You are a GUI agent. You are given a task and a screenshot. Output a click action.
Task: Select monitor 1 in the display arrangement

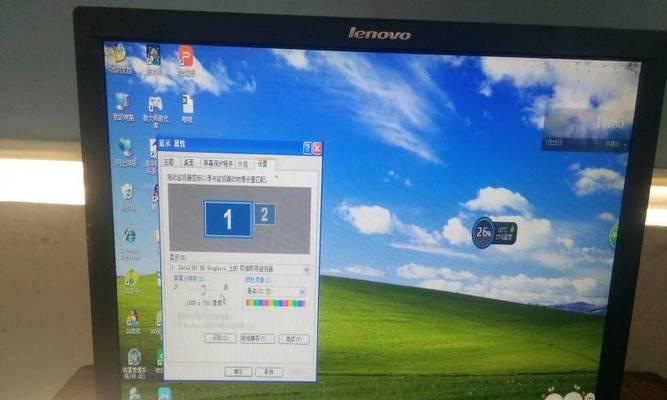point(228,219)
